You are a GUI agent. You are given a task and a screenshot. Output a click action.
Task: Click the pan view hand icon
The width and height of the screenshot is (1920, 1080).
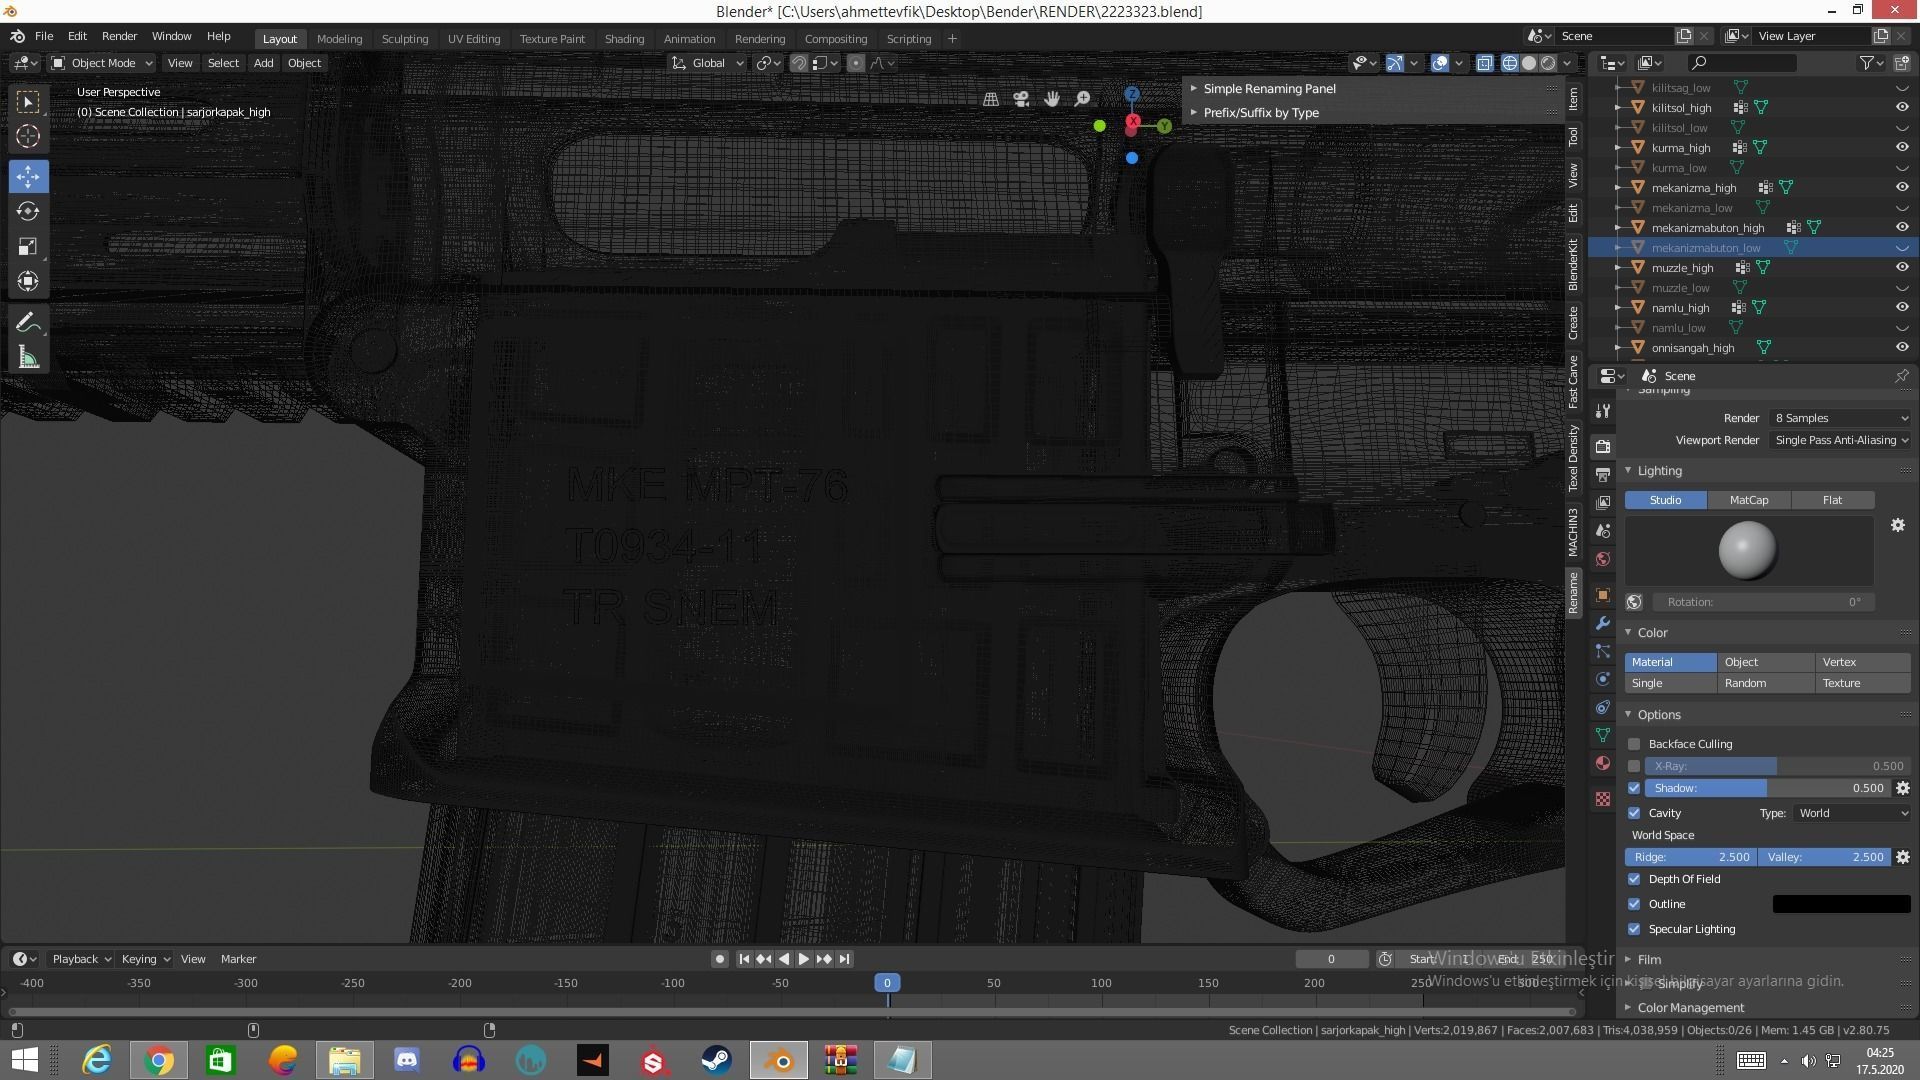(1052, 99)
